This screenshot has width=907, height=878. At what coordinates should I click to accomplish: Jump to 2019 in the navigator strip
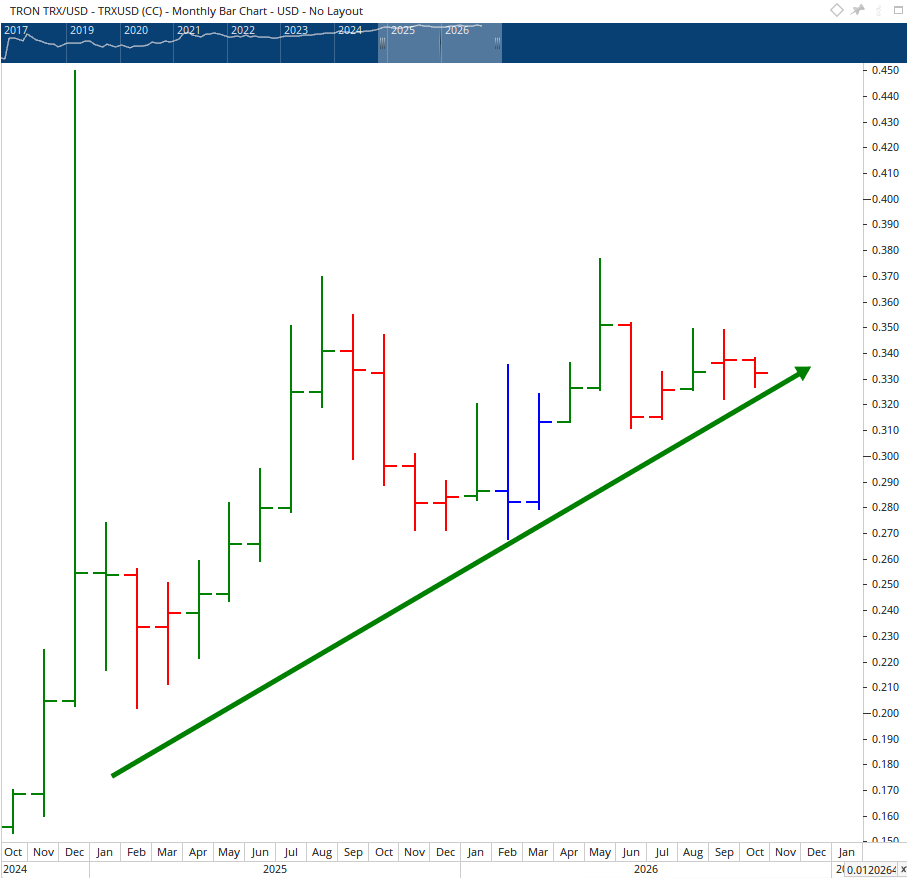tap(82, 30)
